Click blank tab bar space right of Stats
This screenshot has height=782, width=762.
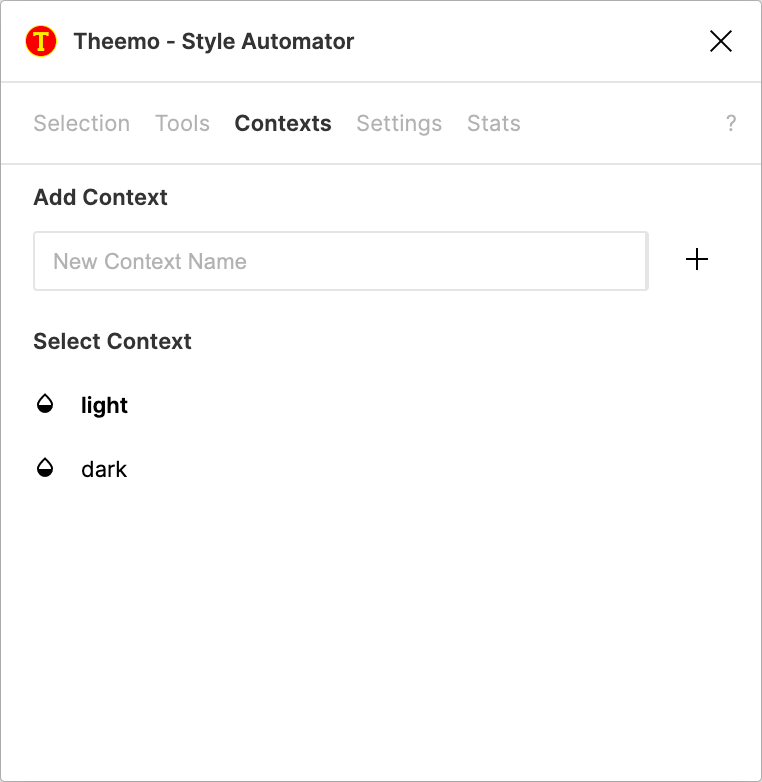[x=620, y=123]
